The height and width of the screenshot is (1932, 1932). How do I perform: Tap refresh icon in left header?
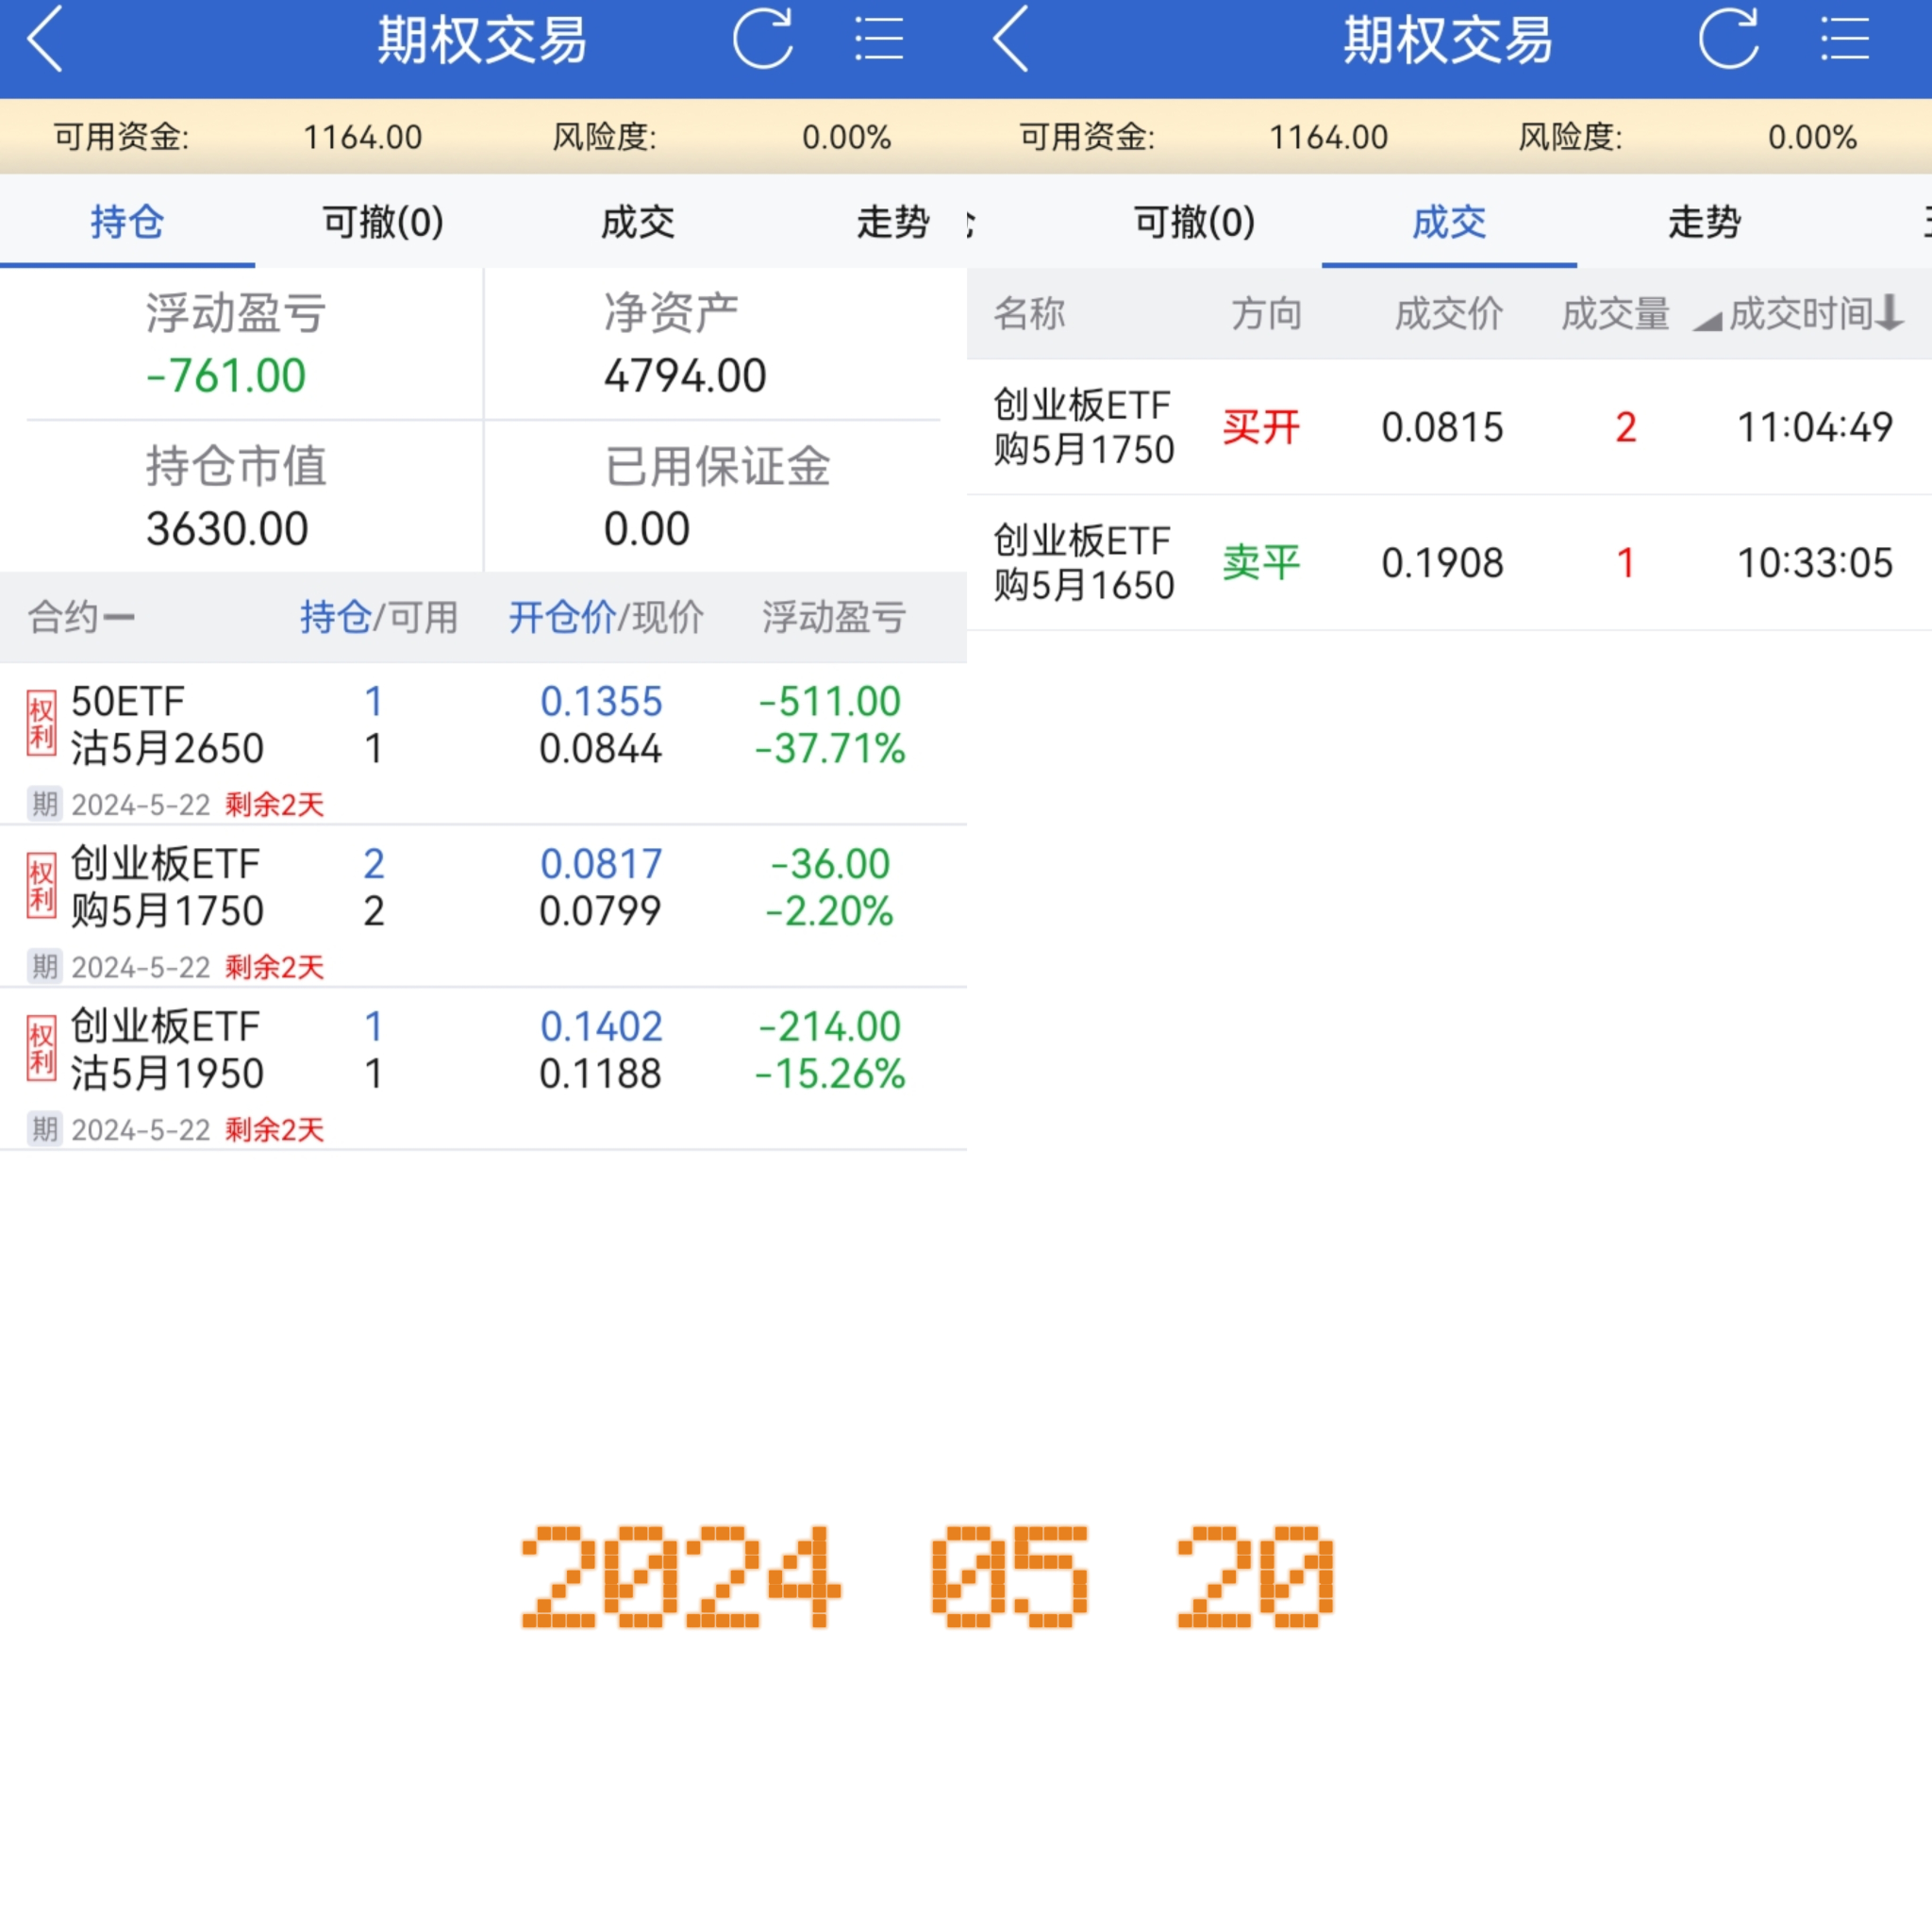(762, 40)
